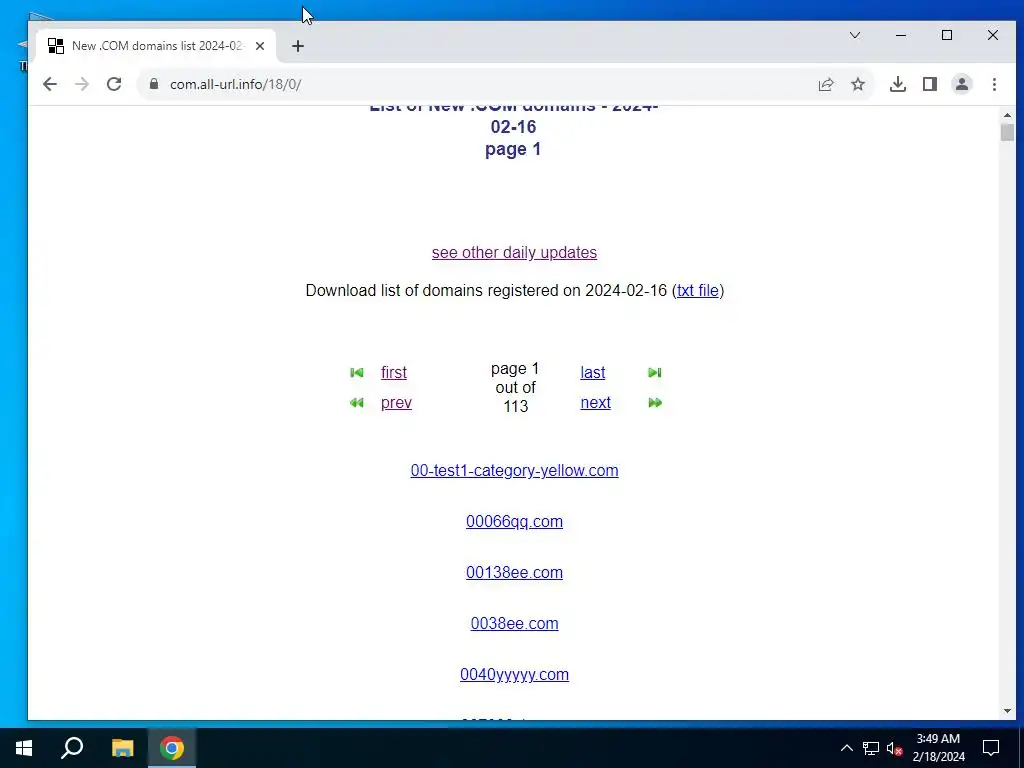Open 00-test1-category-yellow.com link
1024x768 pixels.
coord(515,471)
